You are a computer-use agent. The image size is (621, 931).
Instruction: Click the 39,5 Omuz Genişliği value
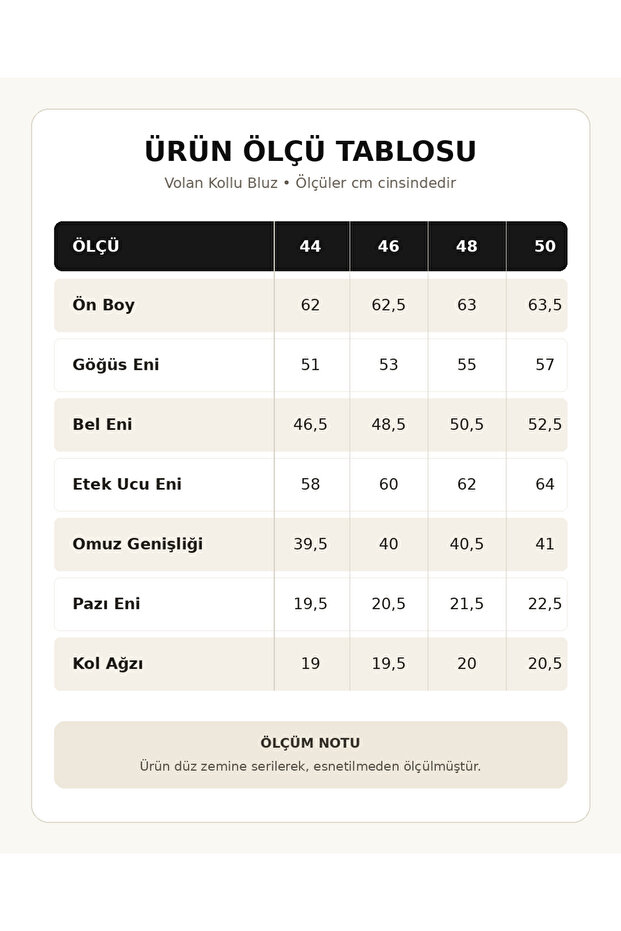[x=310, y=544]
